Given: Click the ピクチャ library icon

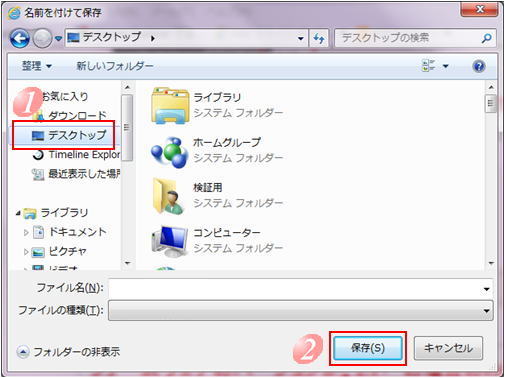Looking at the screenshot, I should tap(38, 252).
